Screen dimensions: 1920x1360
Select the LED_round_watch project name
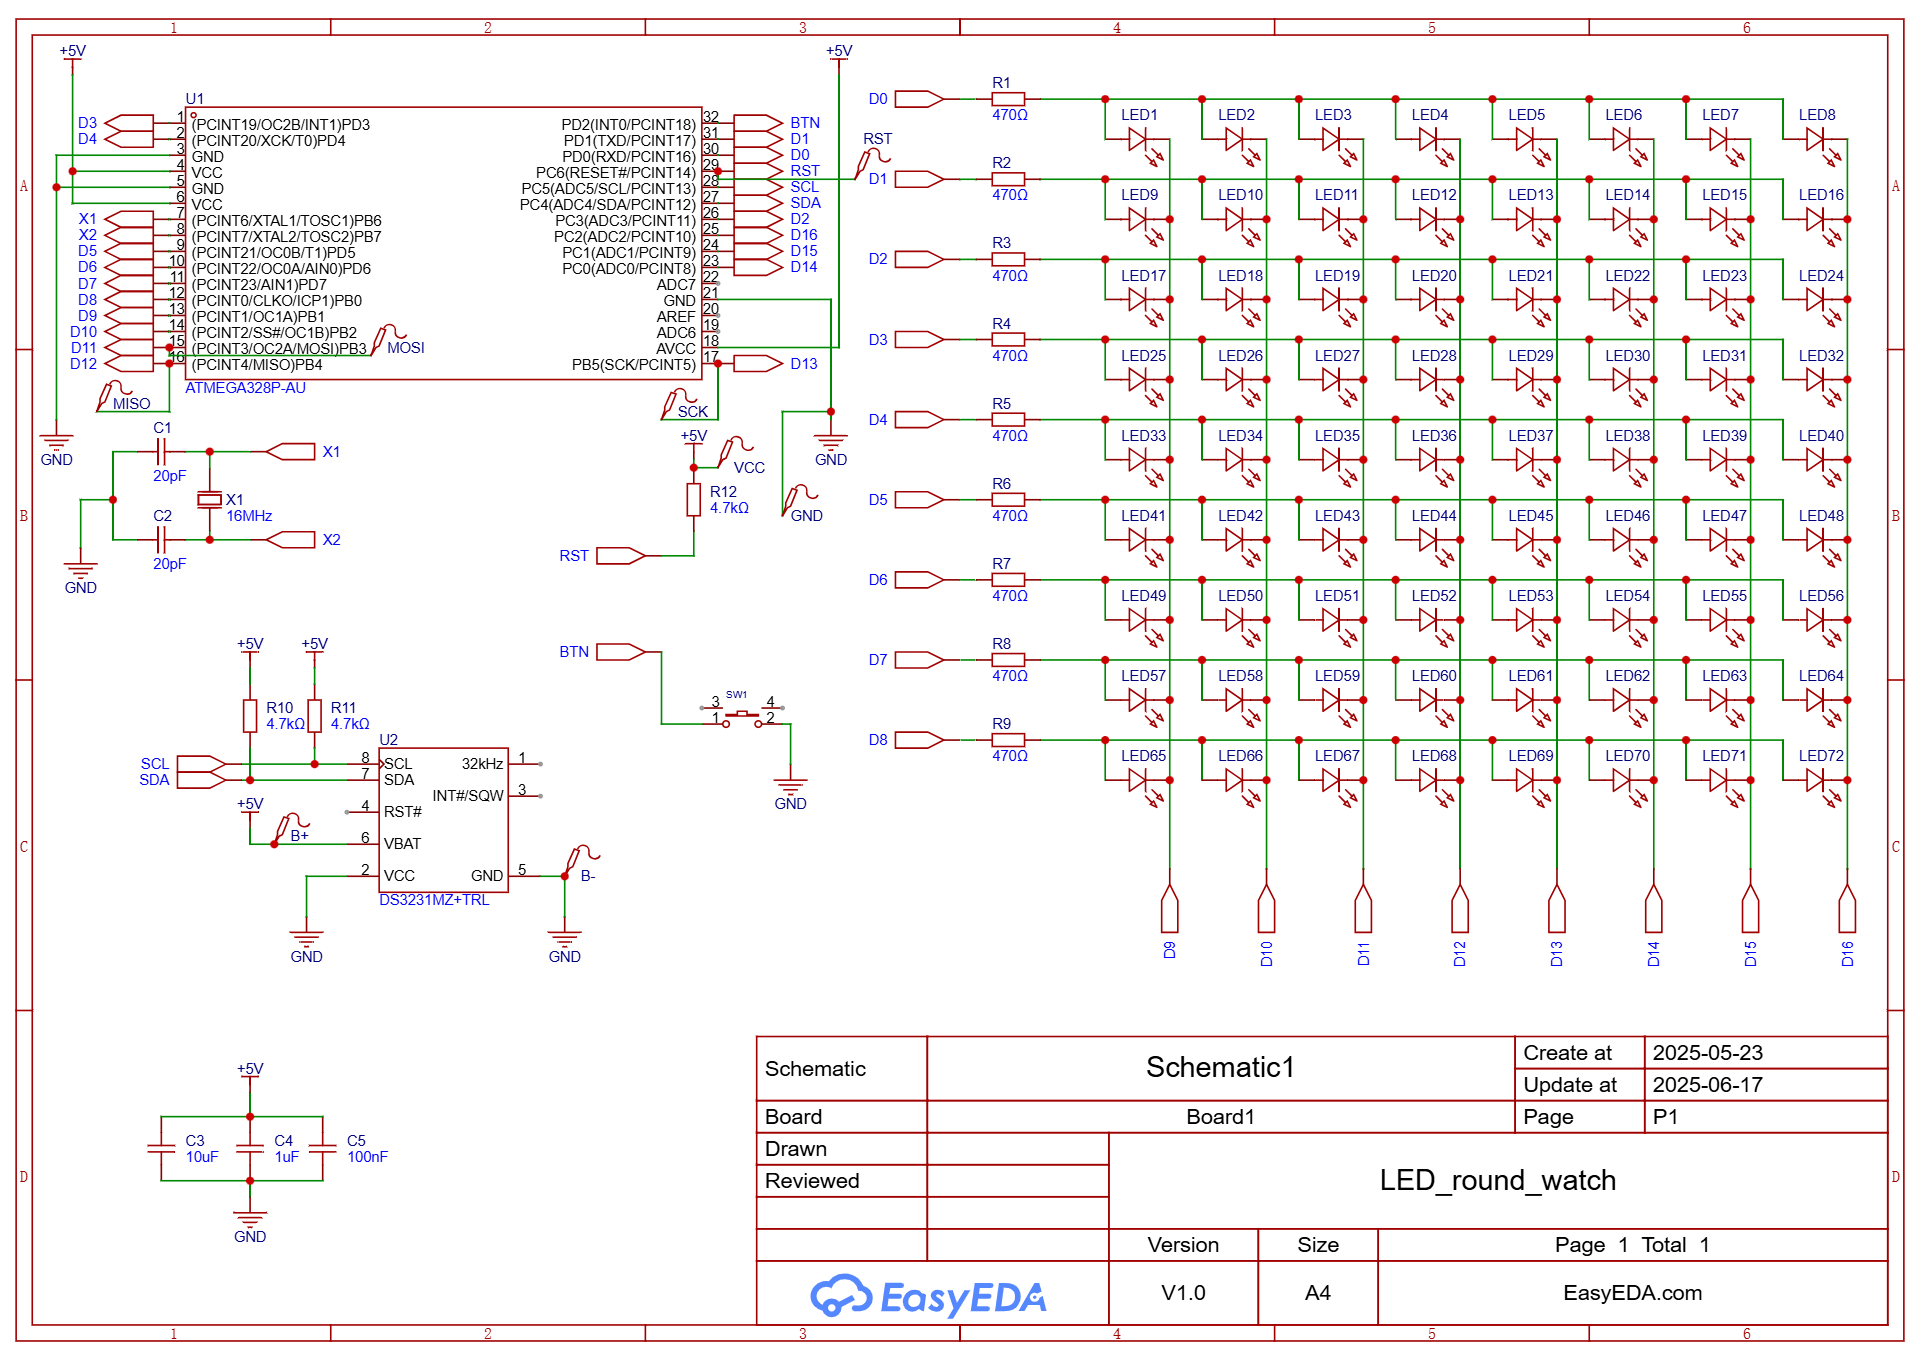(x=1497, y=1181)
